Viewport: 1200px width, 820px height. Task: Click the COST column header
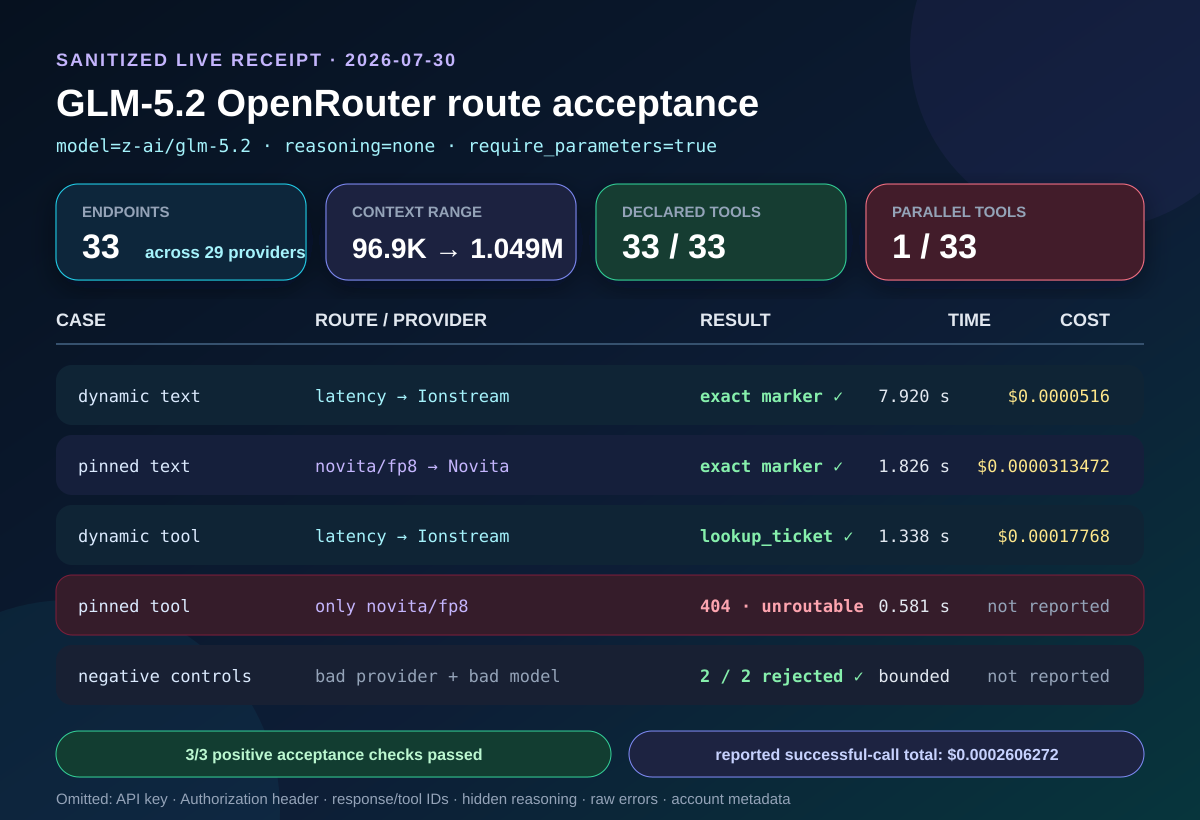(x=1085, y=320)
